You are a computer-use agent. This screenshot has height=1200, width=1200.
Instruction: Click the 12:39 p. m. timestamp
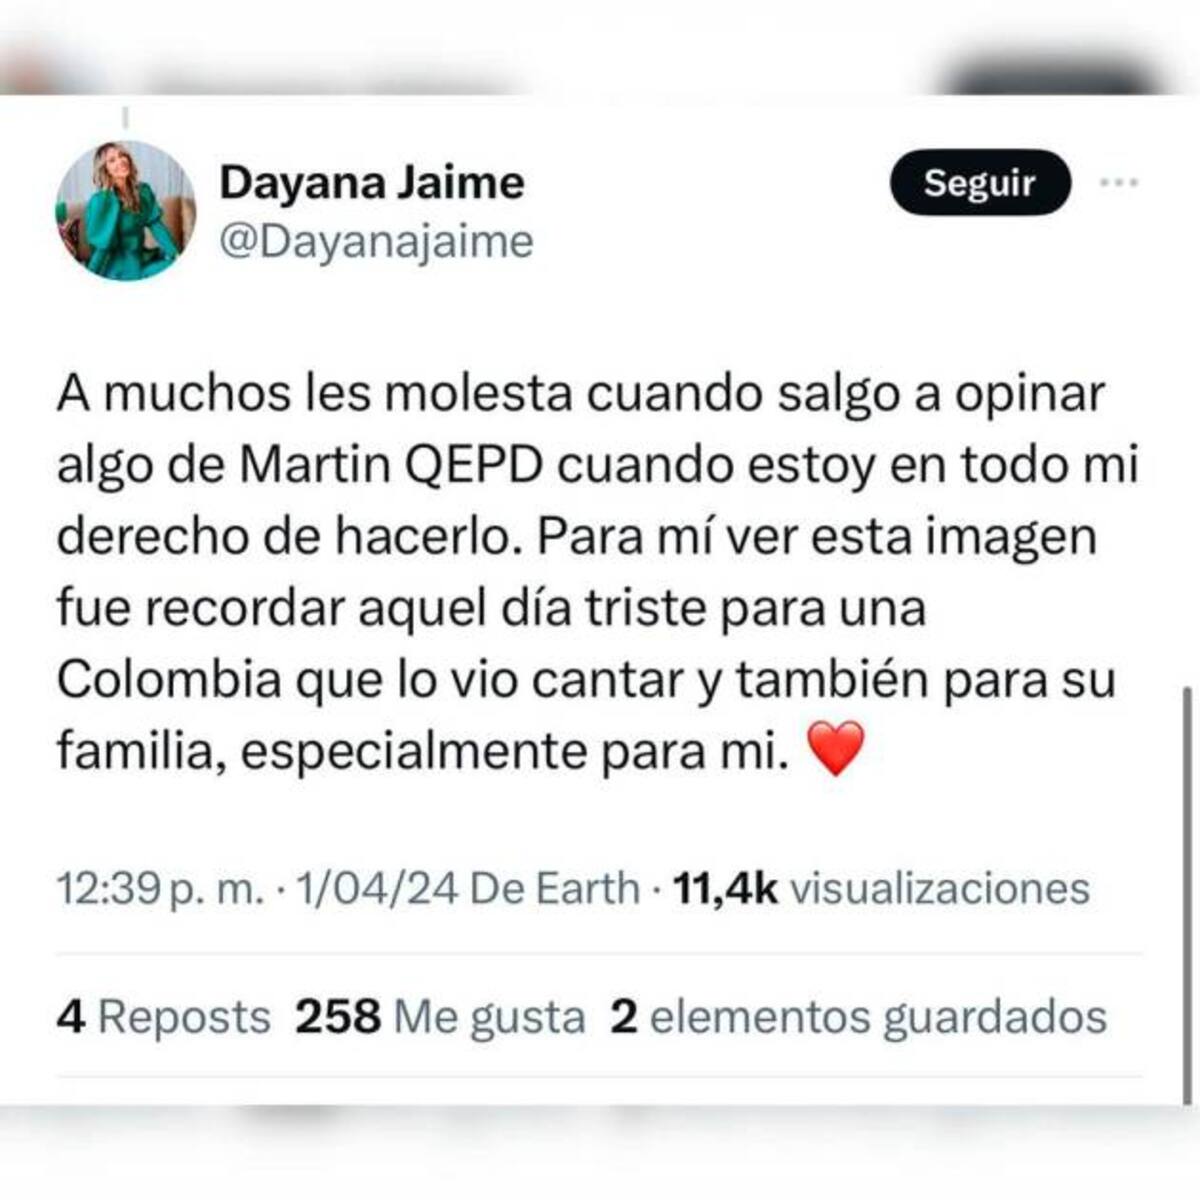coord(161,888)
